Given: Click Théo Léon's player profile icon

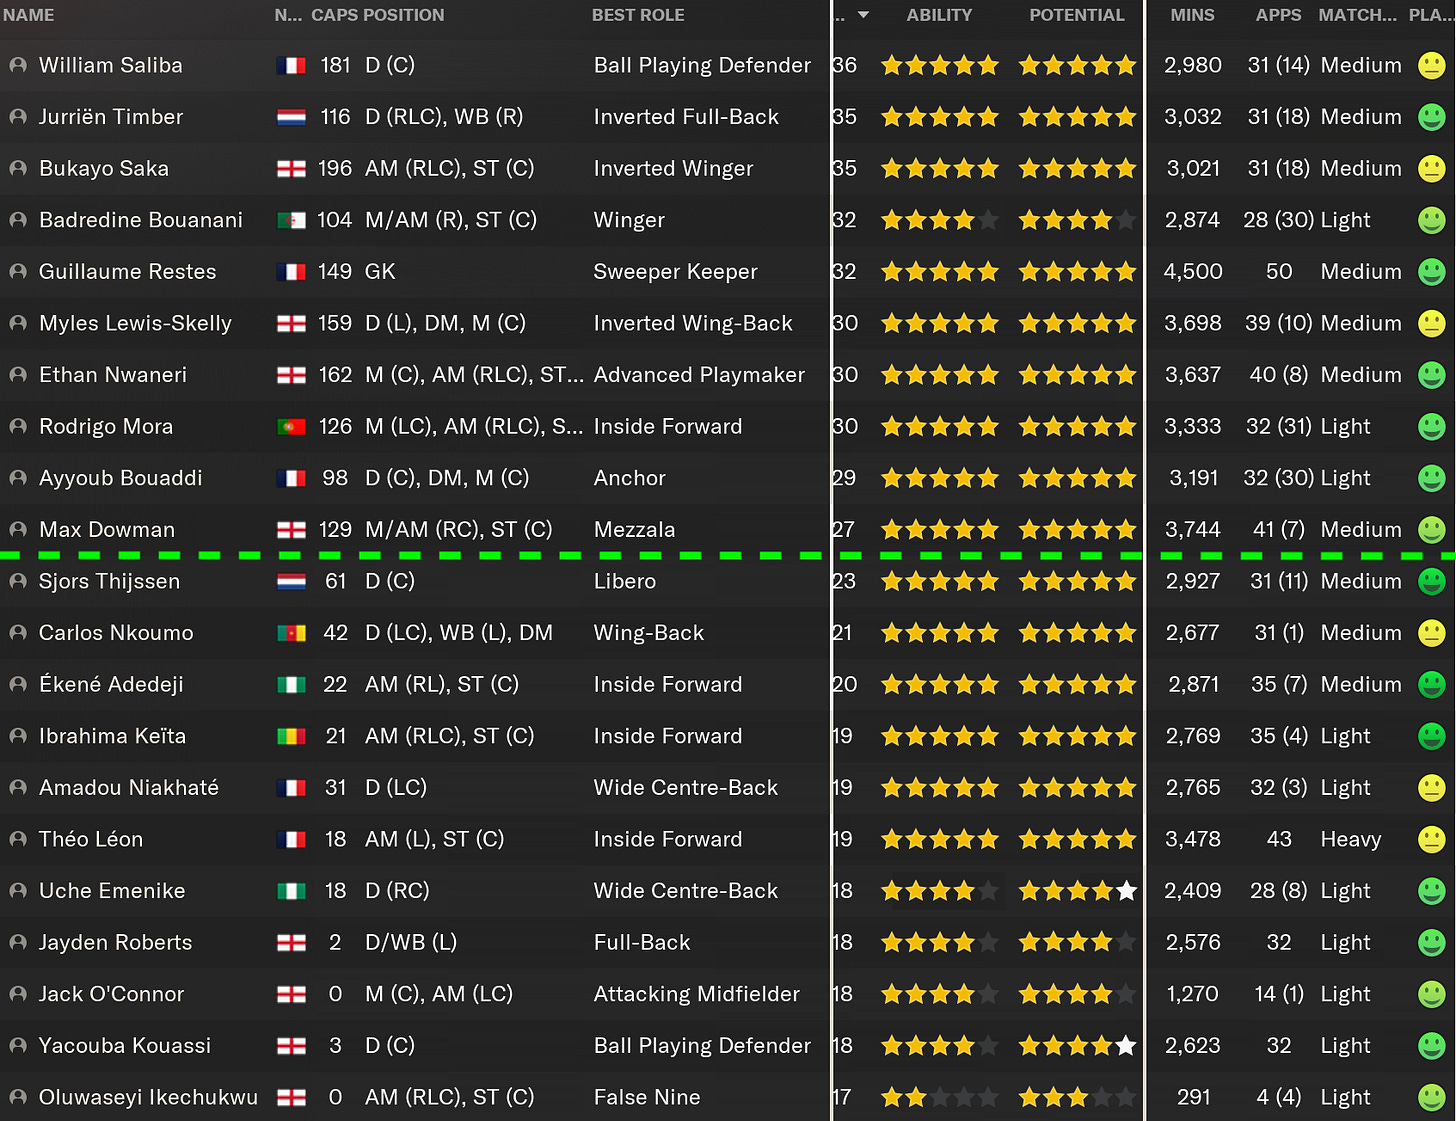Looking at the screenshot, I should pos(18,839).
